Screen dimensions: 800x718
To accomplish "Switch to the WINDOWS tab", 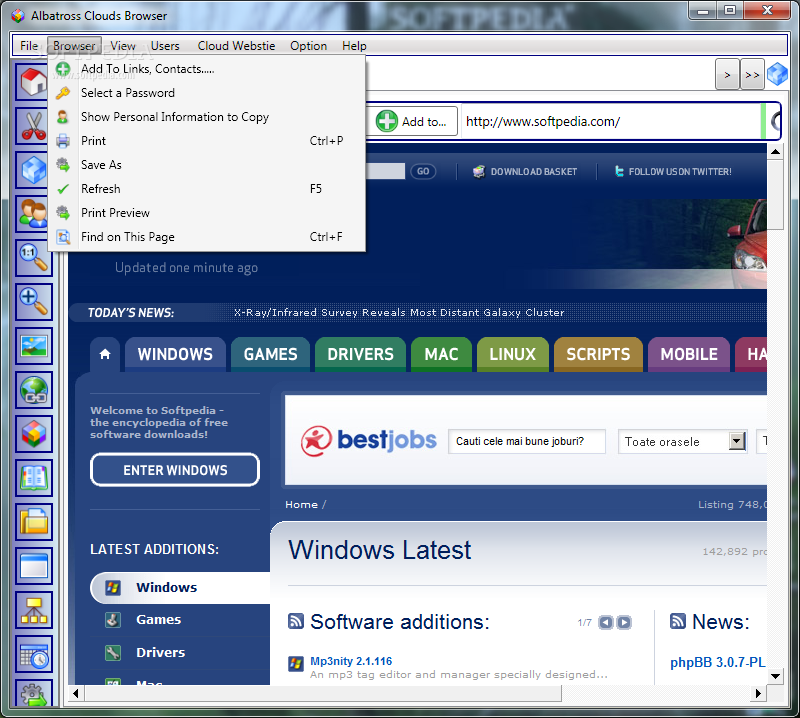I will pos(175,354).
